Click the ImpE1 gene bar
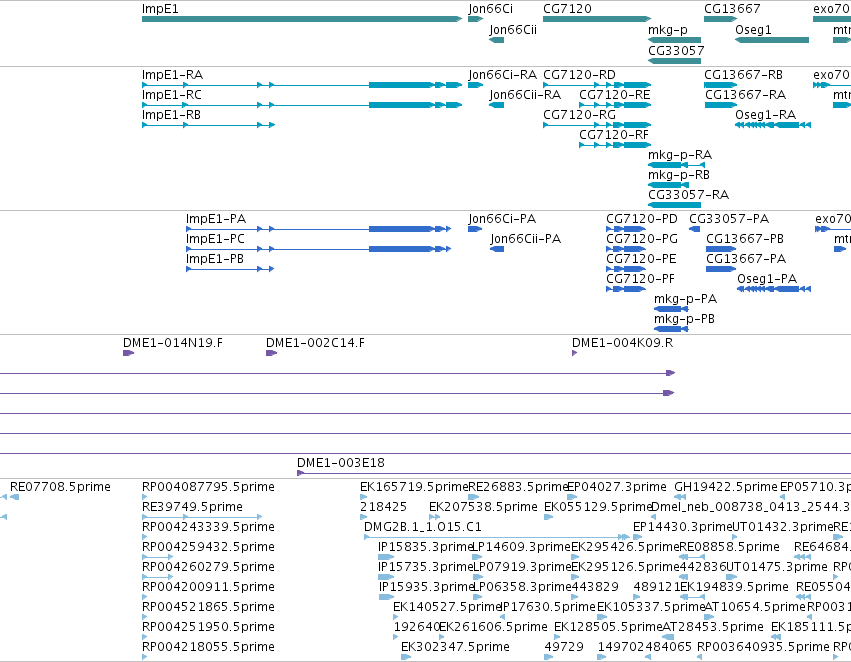The image size is (851, 662). [302, 19]
